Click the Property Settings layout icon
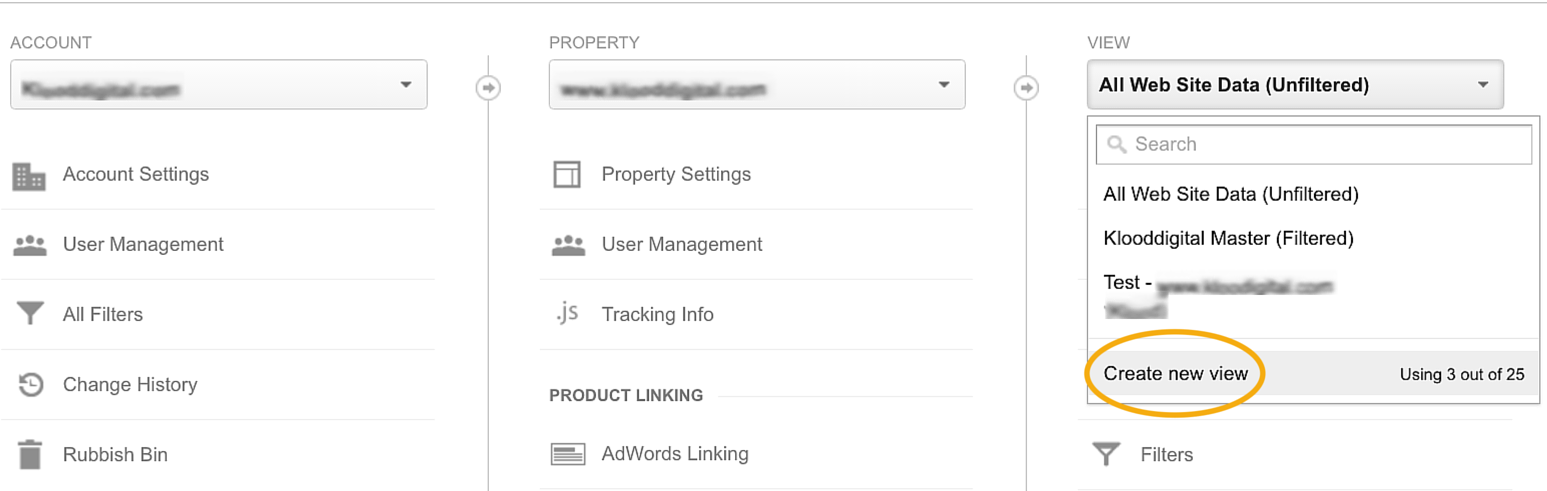The height and width of the screenshot is (491, 1547). pyautogui.click(x=567, y=175)
